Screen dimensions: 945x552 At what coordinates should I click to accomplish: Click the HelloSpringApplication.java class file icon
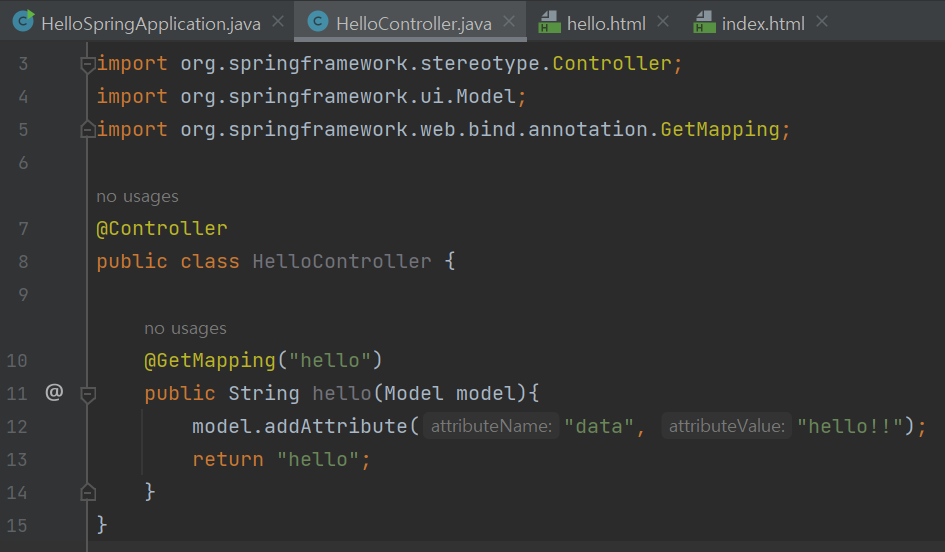point(24,21)
